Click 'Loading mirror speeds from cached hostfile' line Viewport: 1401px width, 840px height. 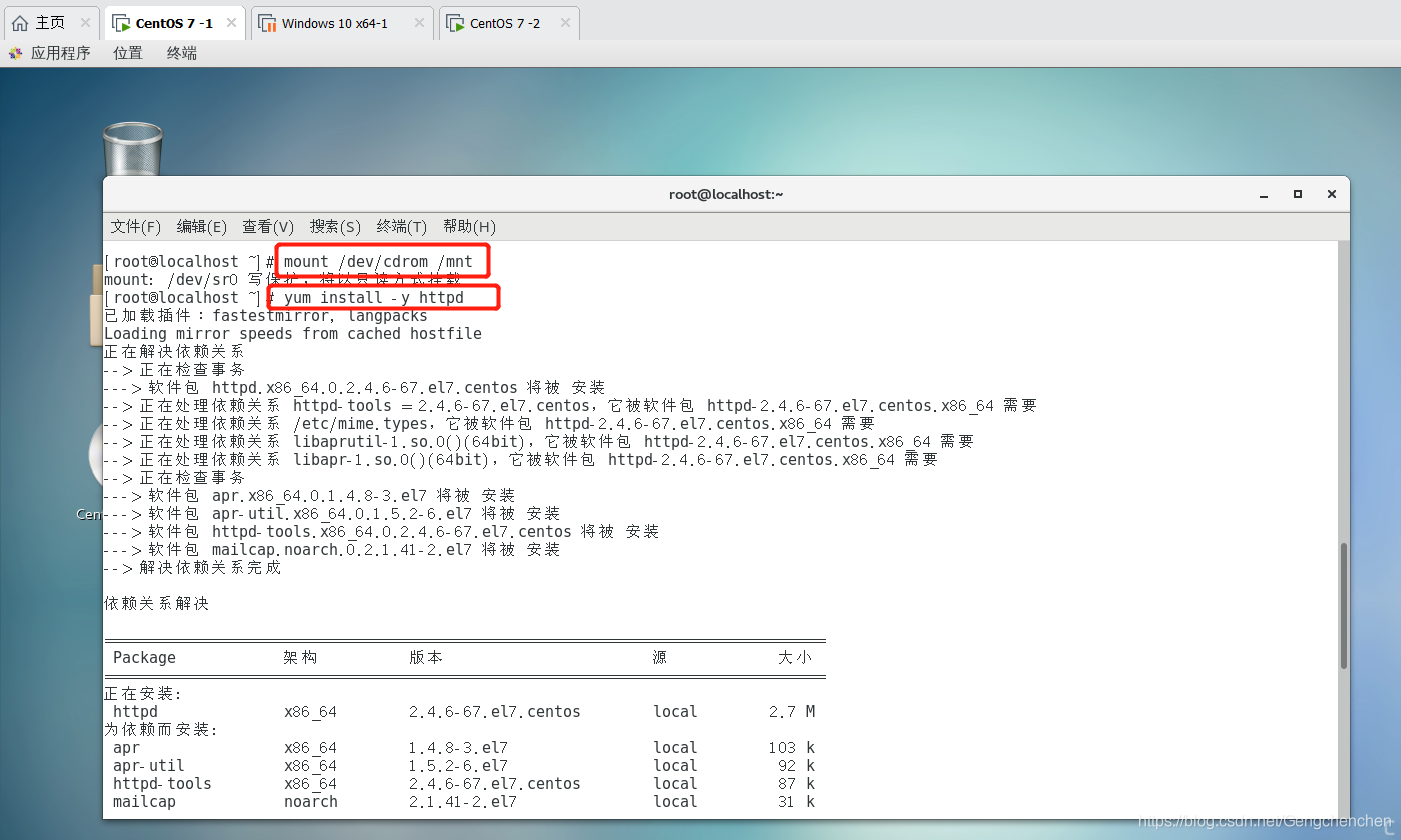[x=293, y=334]
